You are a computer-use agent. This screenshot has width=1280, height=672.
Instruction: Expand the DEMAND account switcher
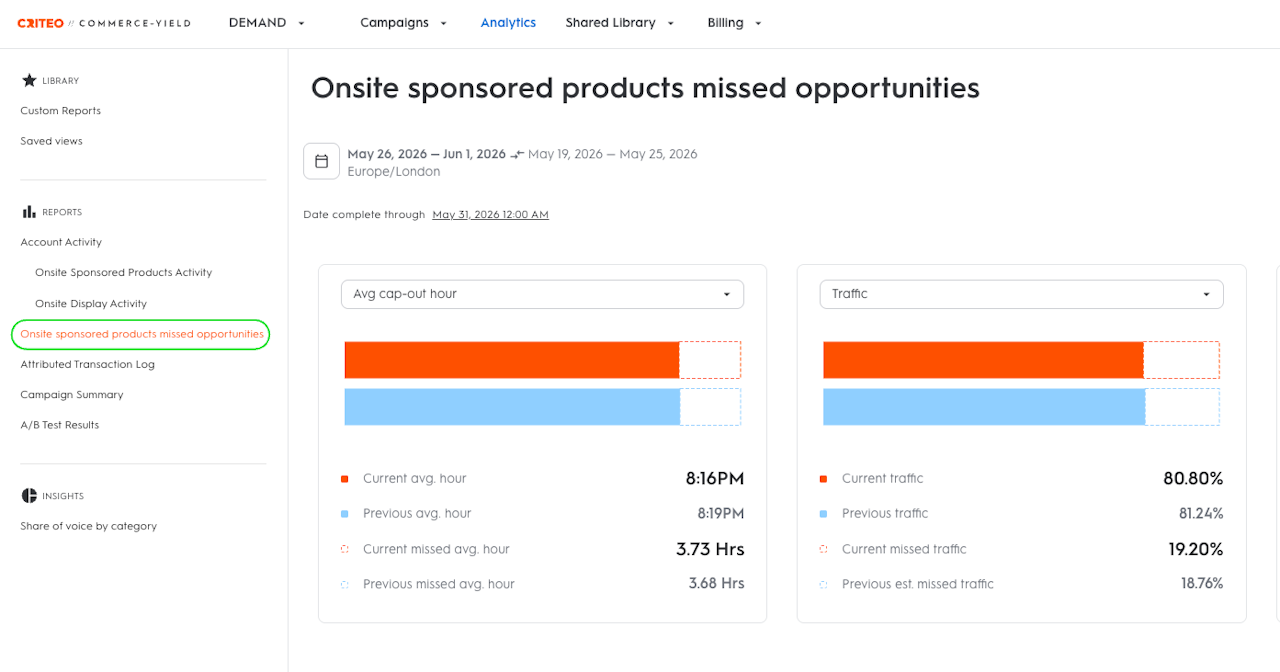(x=267, y=23)
